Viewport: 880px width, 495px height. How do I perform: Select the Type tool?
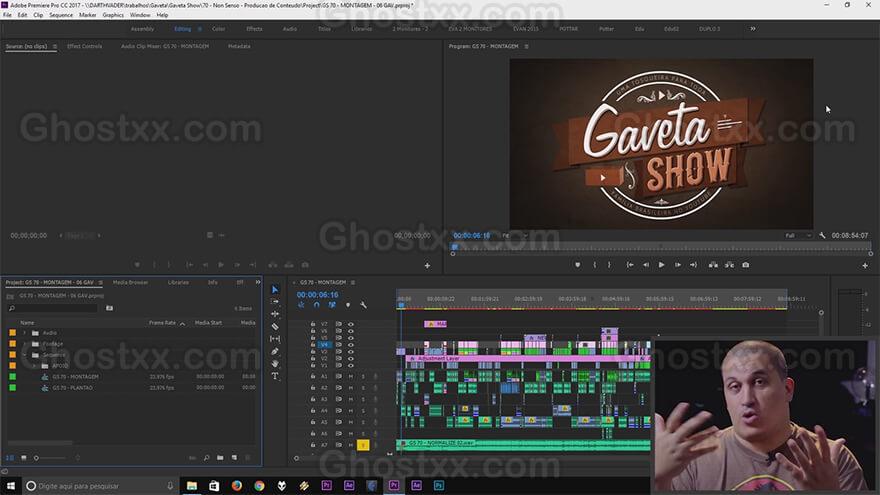click(x=275, y=376)
